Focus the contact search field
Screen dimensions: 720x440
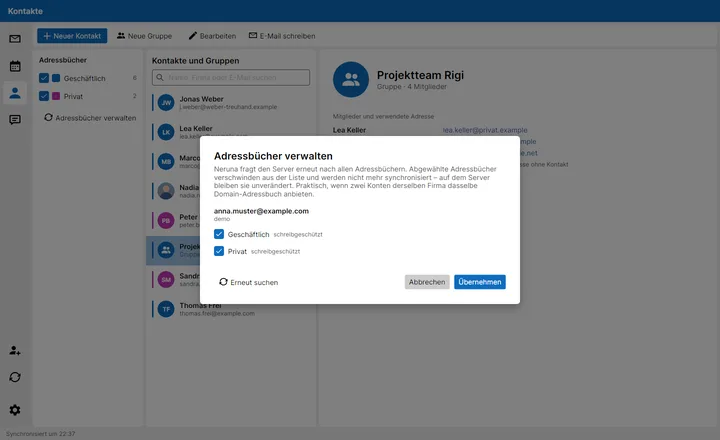click(231, 77)
